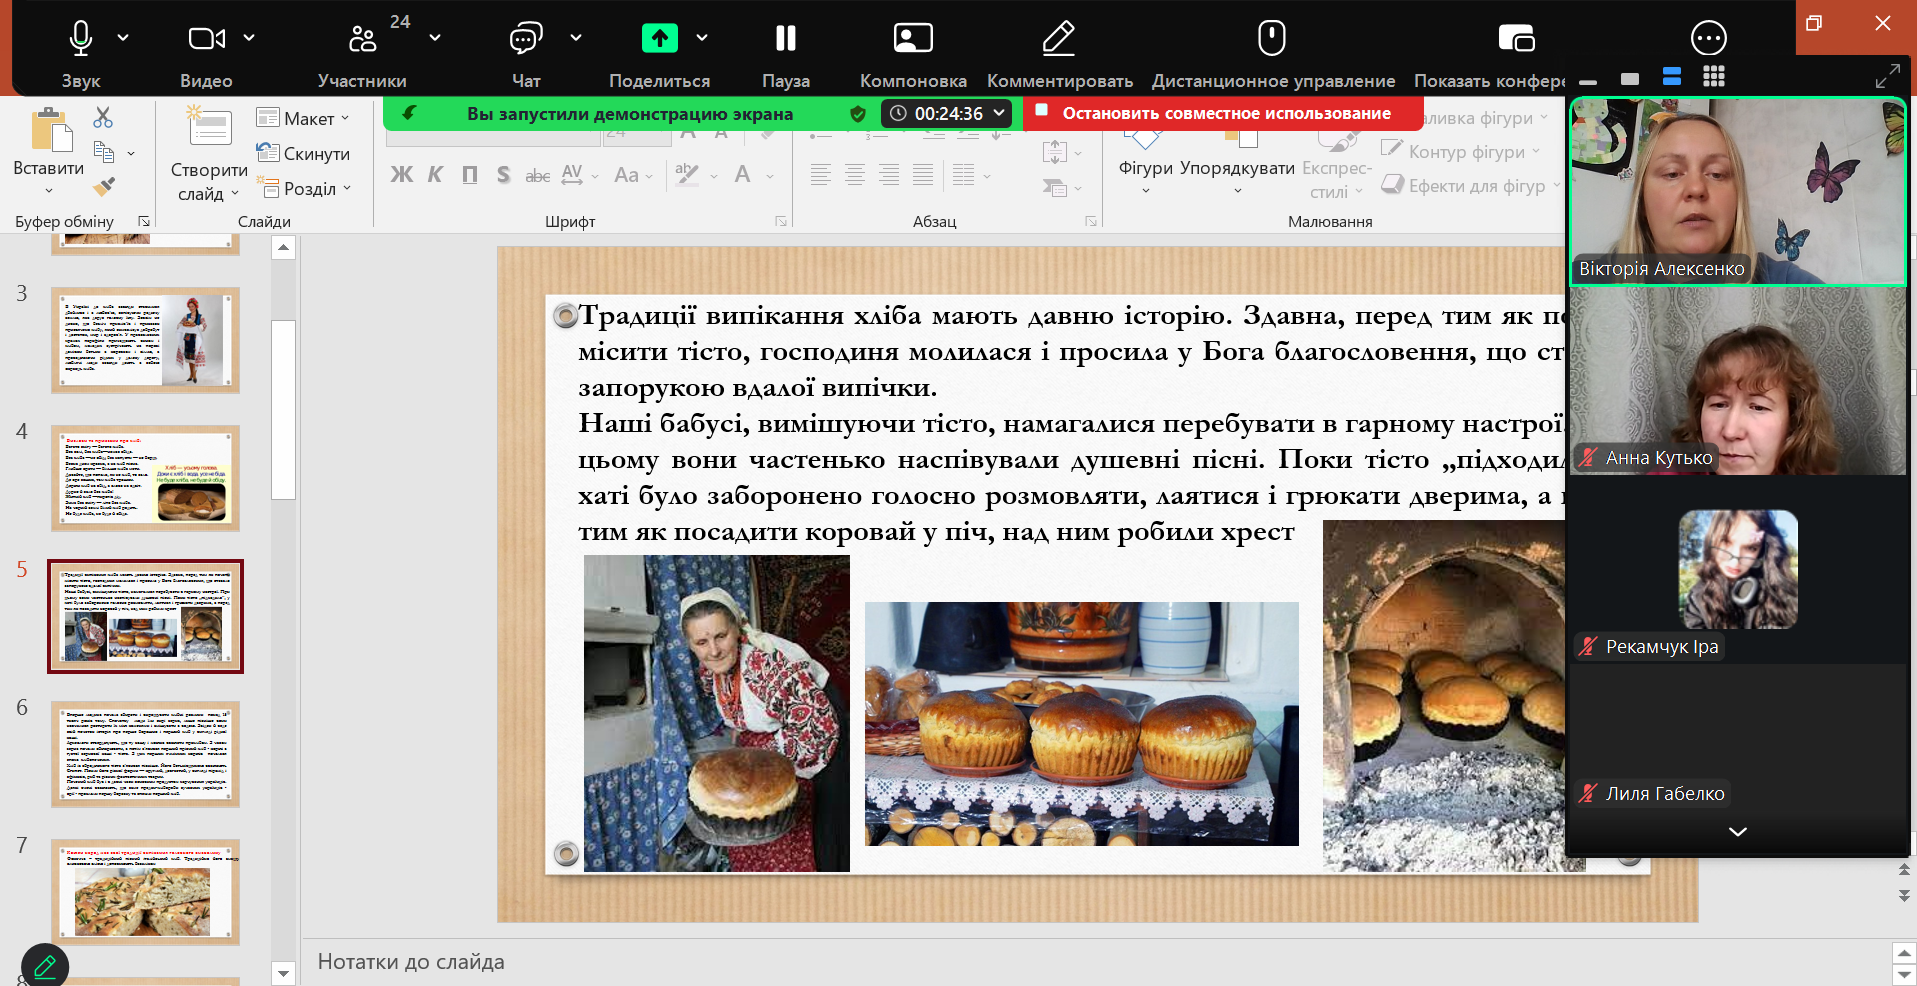This screenshot has width=1917, height=986.
Task: Click the Видео camera icon
Action: 206,39
